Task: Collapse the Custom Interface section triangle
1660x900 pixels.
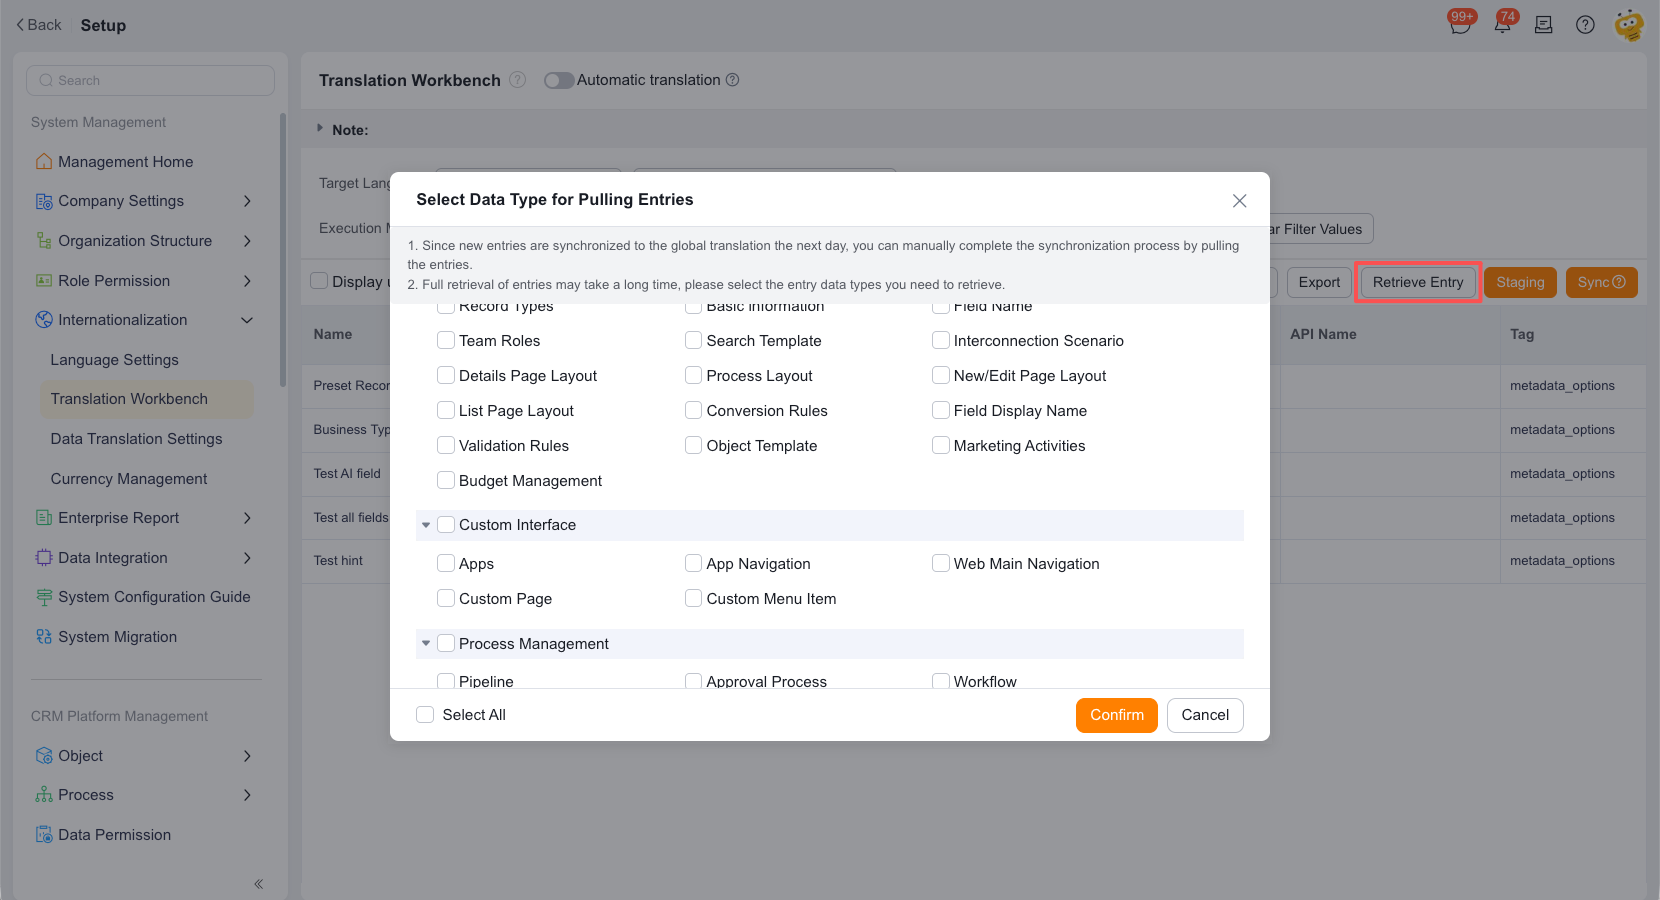Action: pos(426,525)
